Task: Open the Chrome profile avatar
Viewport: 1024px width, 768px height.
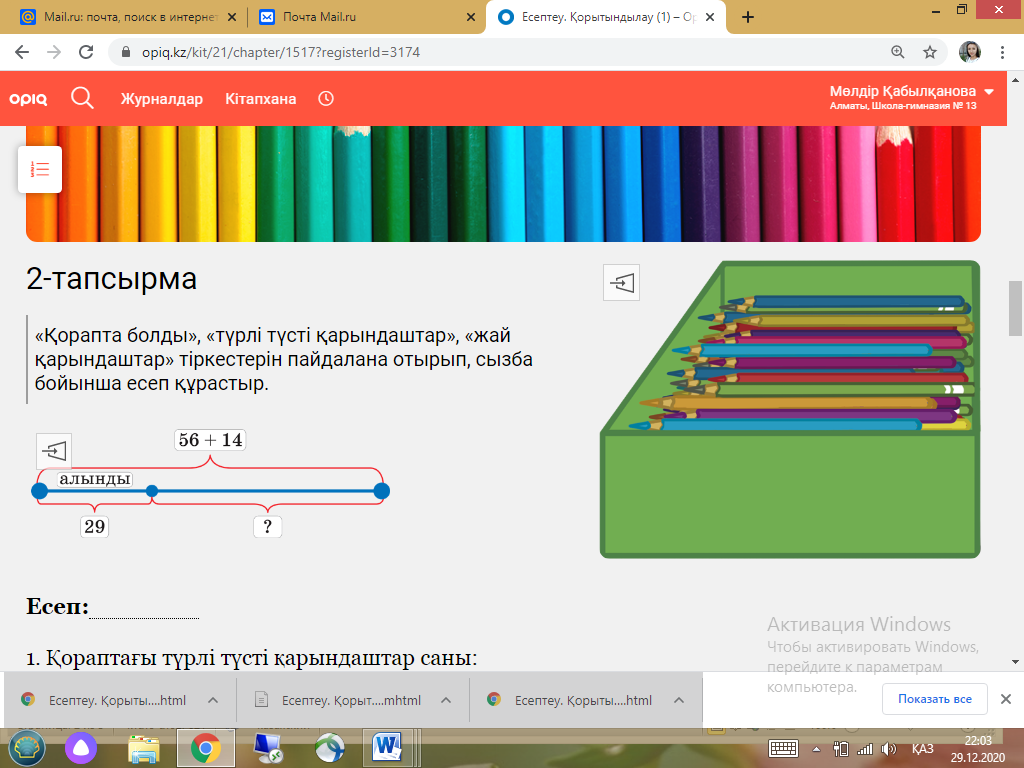Action: 970,52
